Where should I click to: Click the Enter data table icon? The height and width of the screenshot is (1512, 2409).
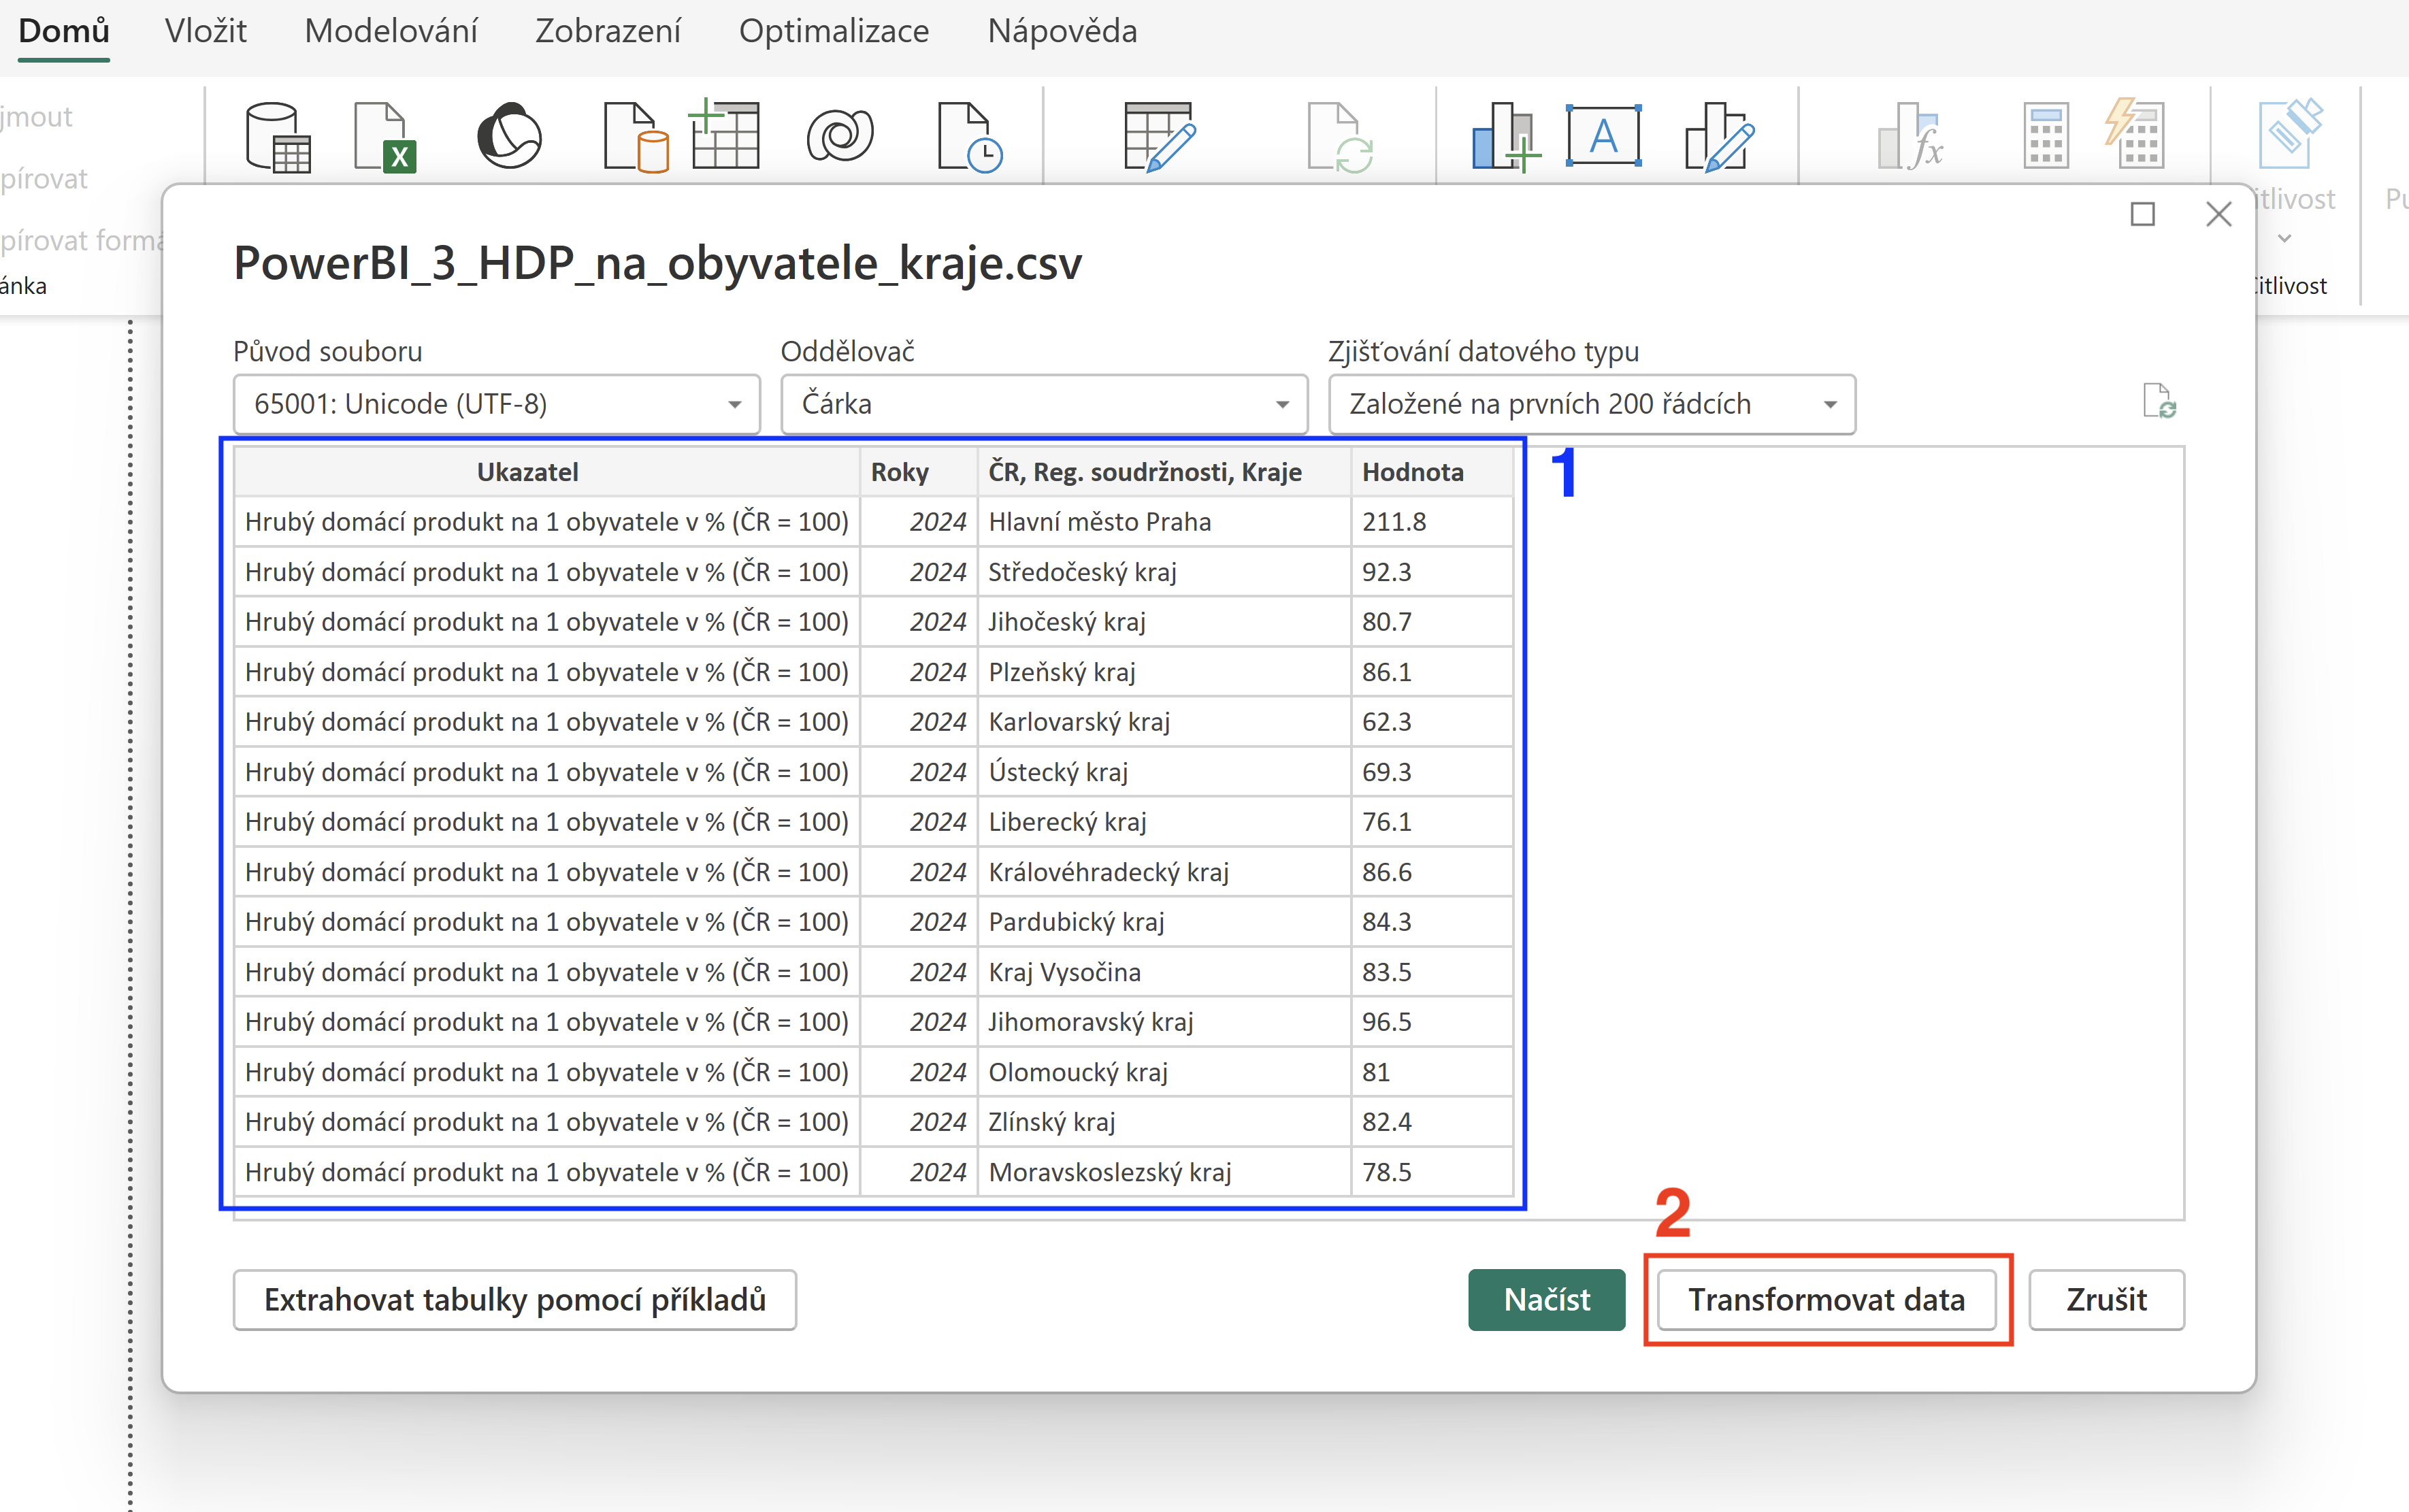coord(725,134)
